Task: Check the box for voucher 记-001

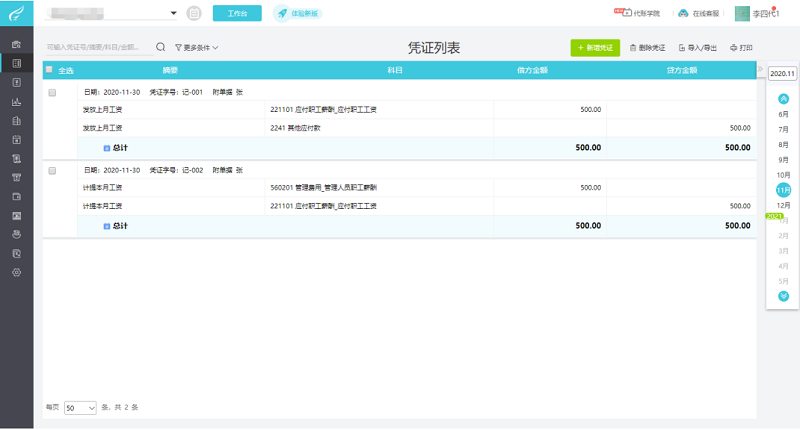Action: 52,92
